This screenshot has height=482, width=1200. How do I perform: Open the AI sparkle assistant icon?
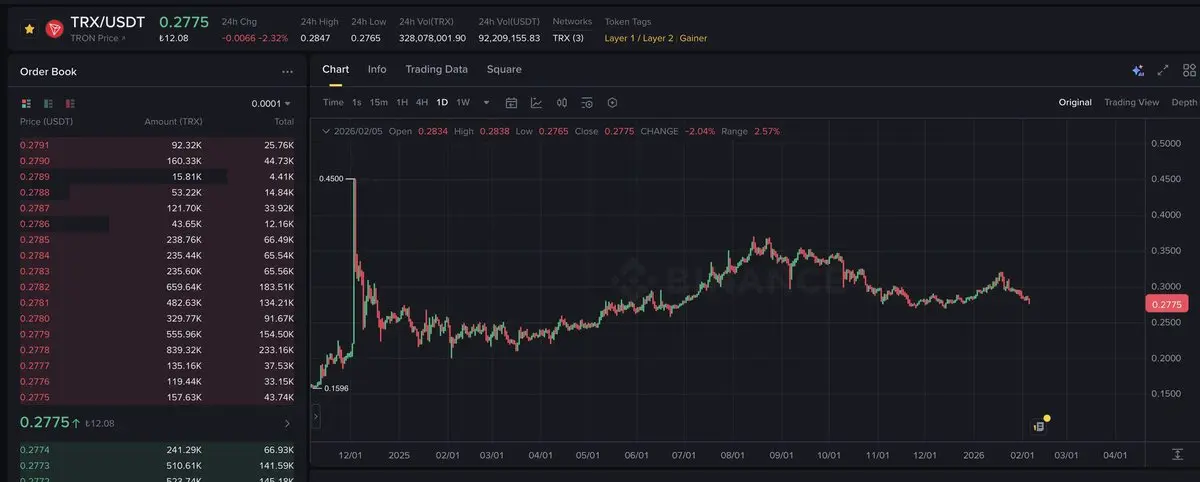pos(1137,70)
